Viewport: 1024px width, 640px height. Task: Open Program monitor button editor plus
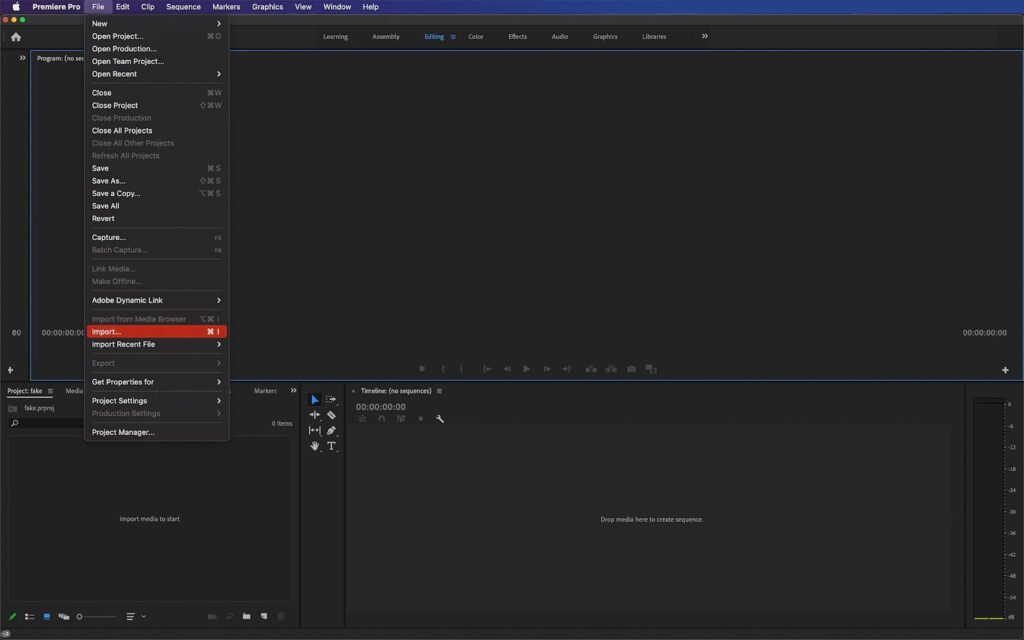click(1005, 370)
